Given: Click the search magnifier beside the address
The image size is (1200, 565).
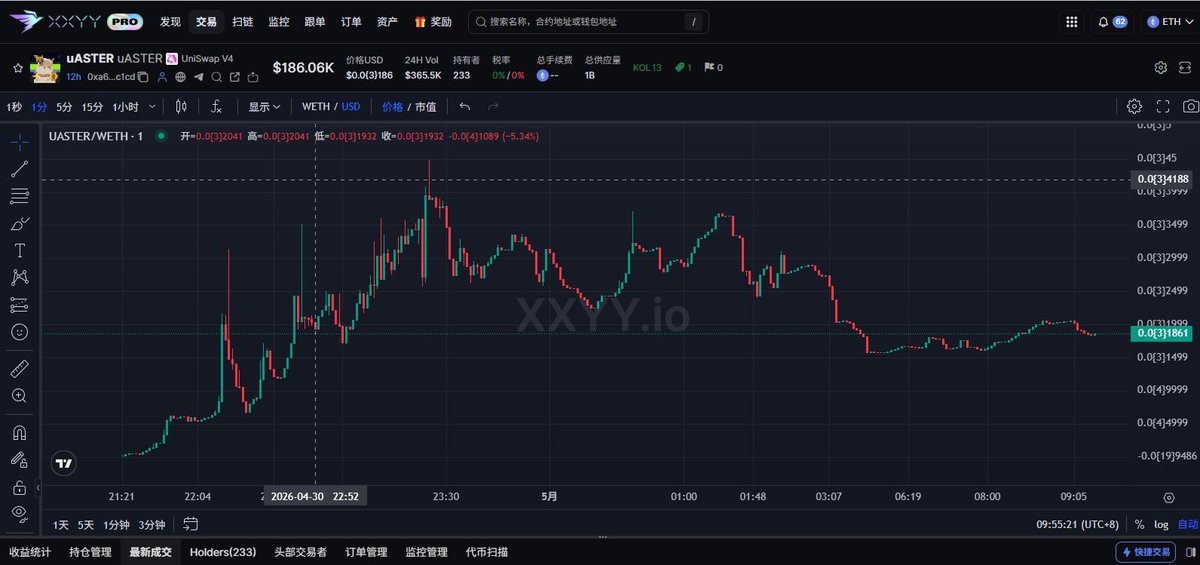Looking at the screenshot, I should tap(216, 77).
